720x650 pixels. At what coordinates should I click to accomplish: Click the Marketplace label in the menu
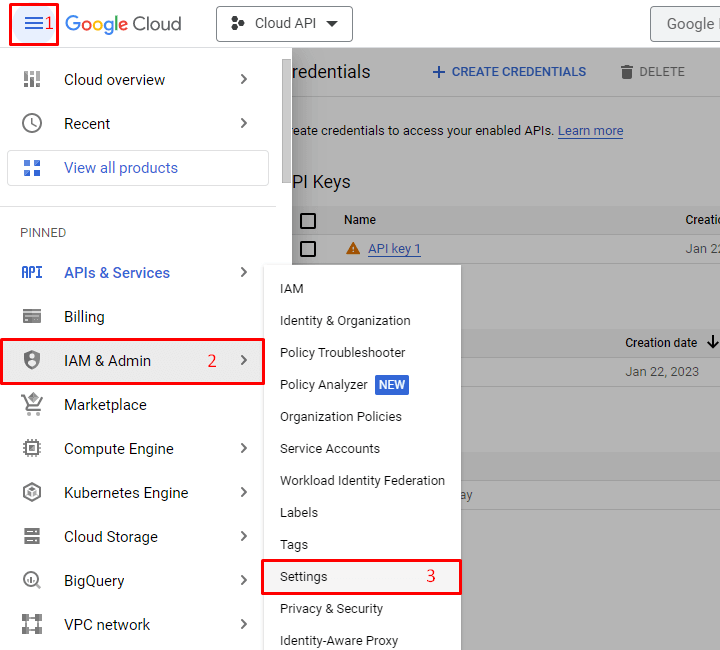point(105,404)
